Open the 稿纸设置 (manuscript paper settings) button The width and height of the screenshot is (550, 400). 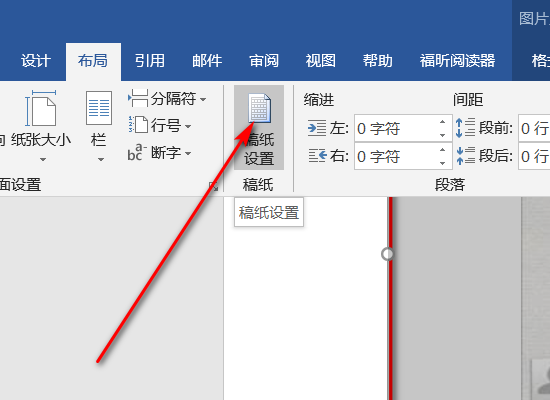coord(259,128)
